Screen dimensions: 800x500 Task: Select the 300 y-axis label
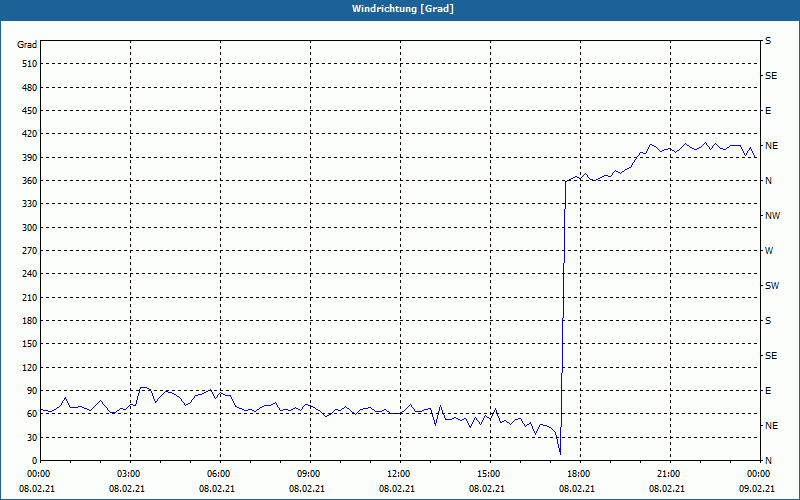coord(30,228)
